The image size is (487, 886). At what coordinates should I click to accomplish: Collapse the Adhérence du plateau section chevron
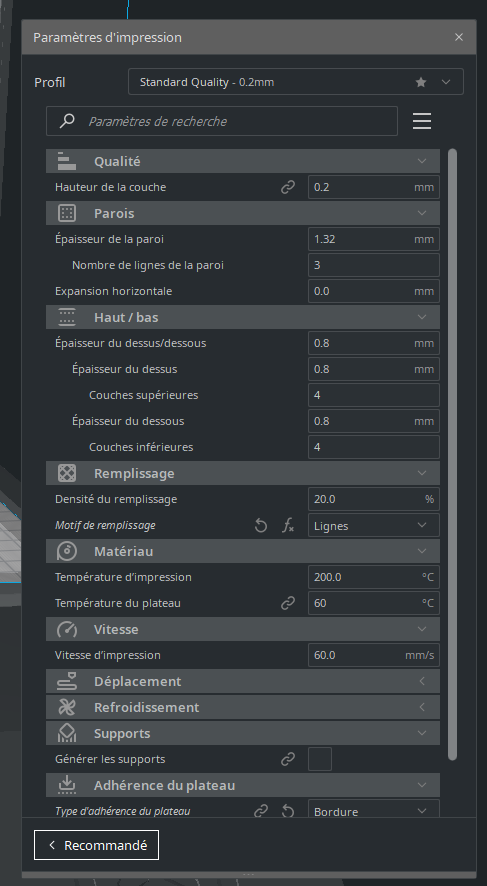pos(422,785)
